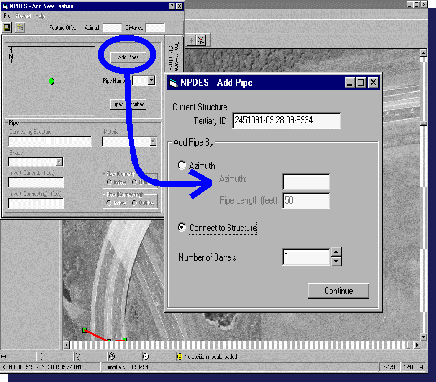The image size is (436, 382).
Task: Click the second yellow toolbar icon
Action: point(20,27)
